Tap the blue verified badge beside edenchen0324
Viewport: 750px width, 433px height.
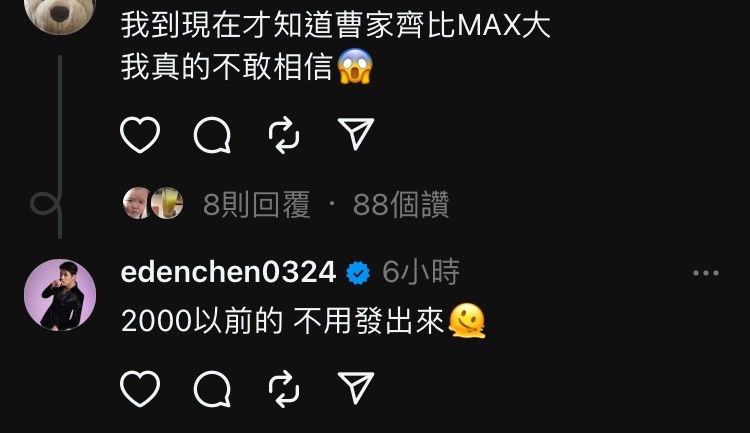coord(358,273)
